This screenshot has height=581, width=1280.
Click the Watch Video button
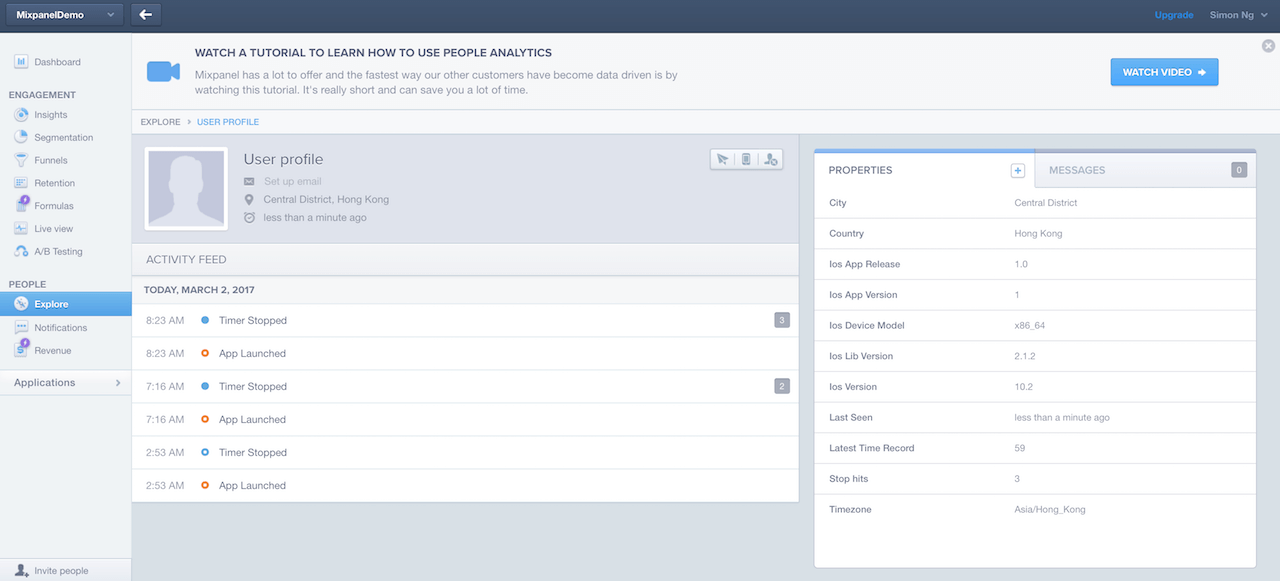(x=1164, y=72)
